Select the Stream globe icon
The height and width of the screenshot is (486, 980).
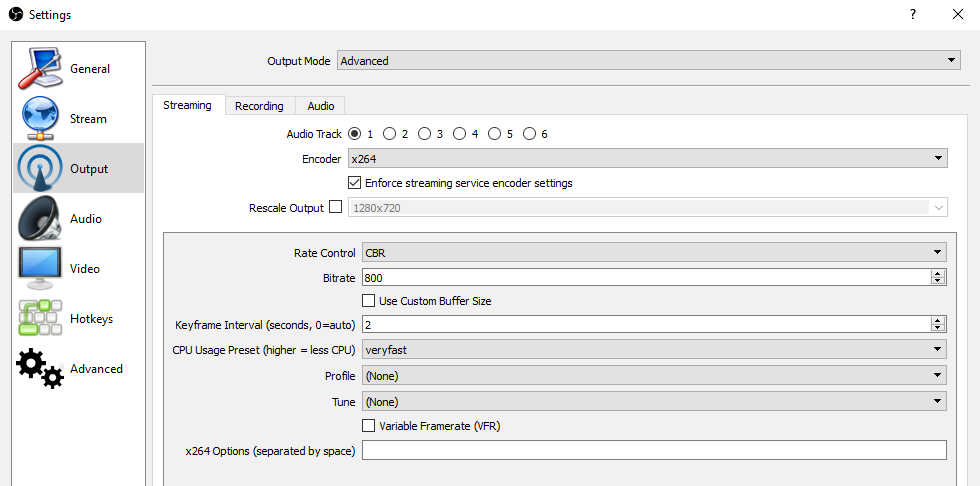(x=40, y=119)
